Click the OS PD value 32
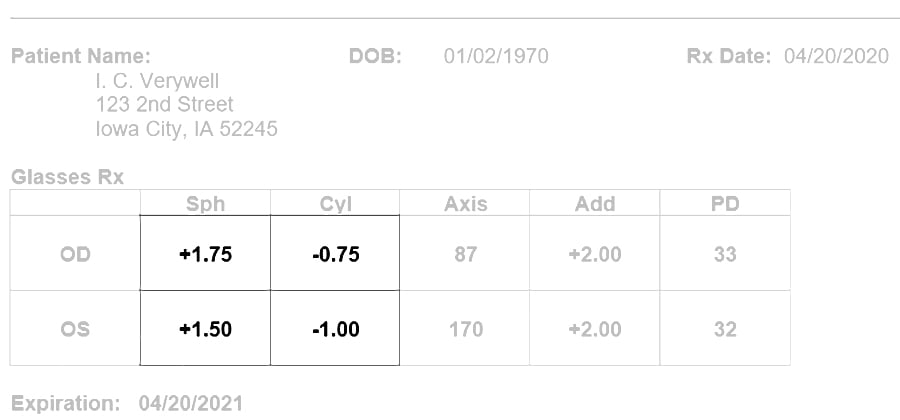Viewport: 900px width, 420px height. coord(725,329)
